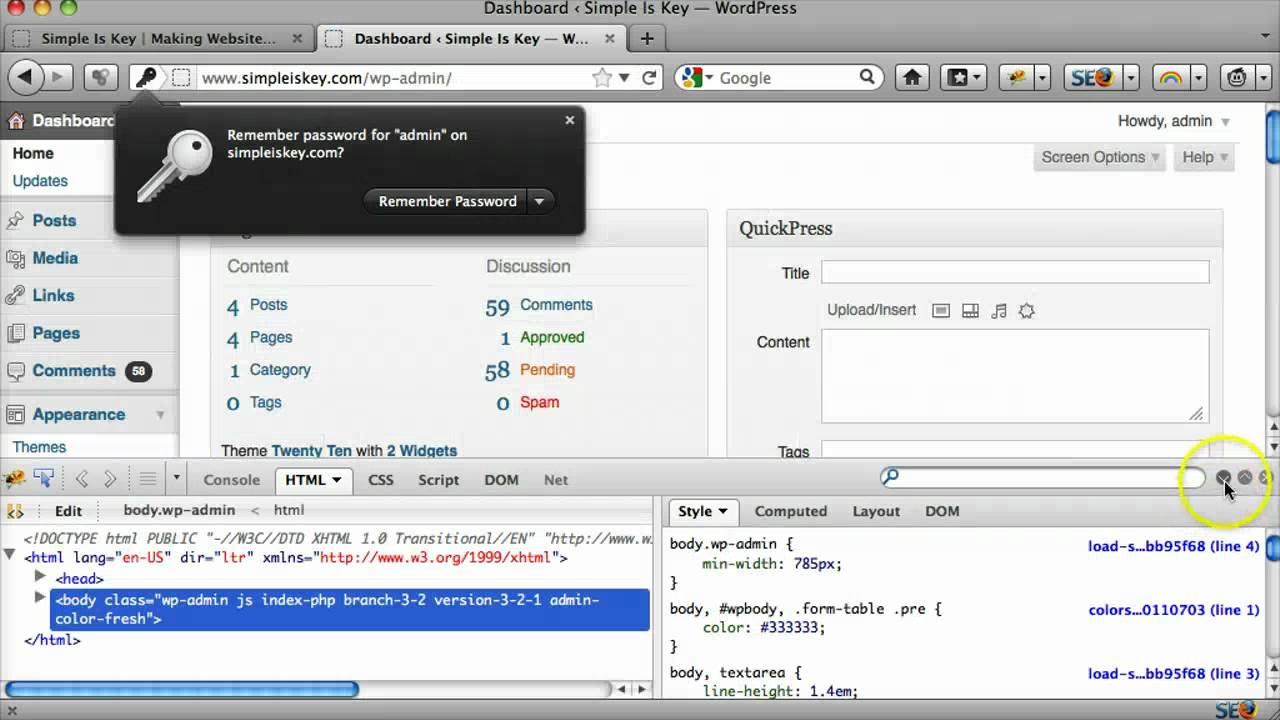The width and height of the screenshot is (1280, 720).
Task: Activate Firebug's inspect element pointer tool
Action: 43,479
